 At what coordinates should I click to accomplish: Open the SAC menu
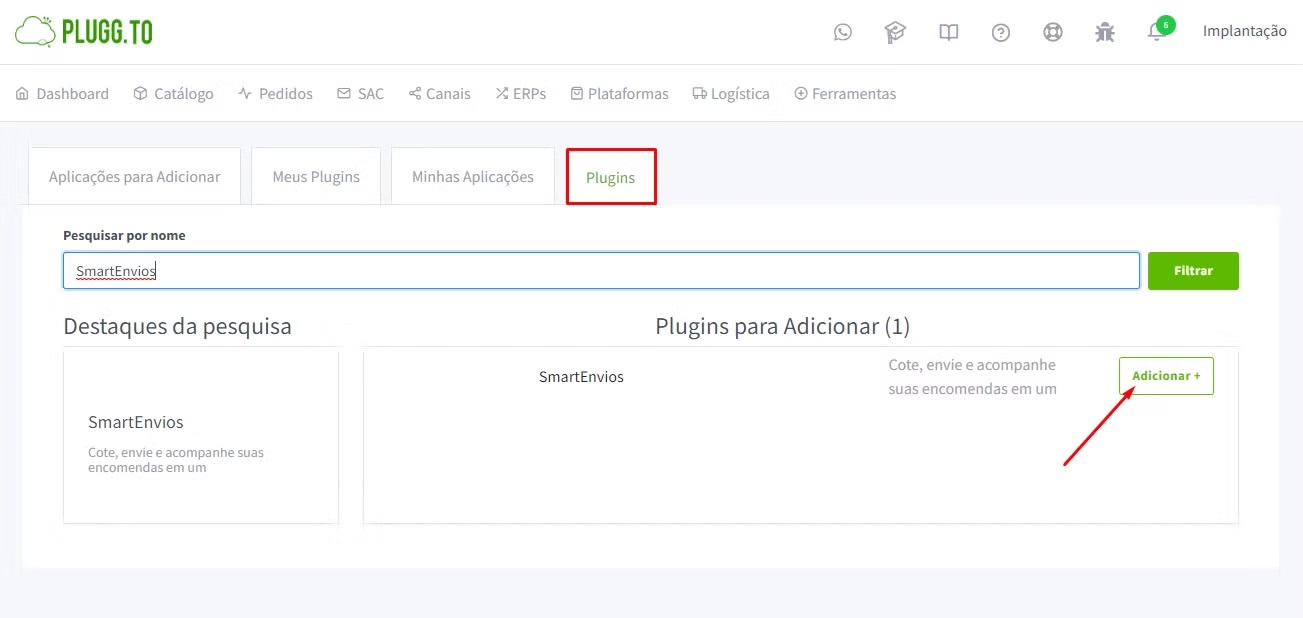click(x=360, y=93)
